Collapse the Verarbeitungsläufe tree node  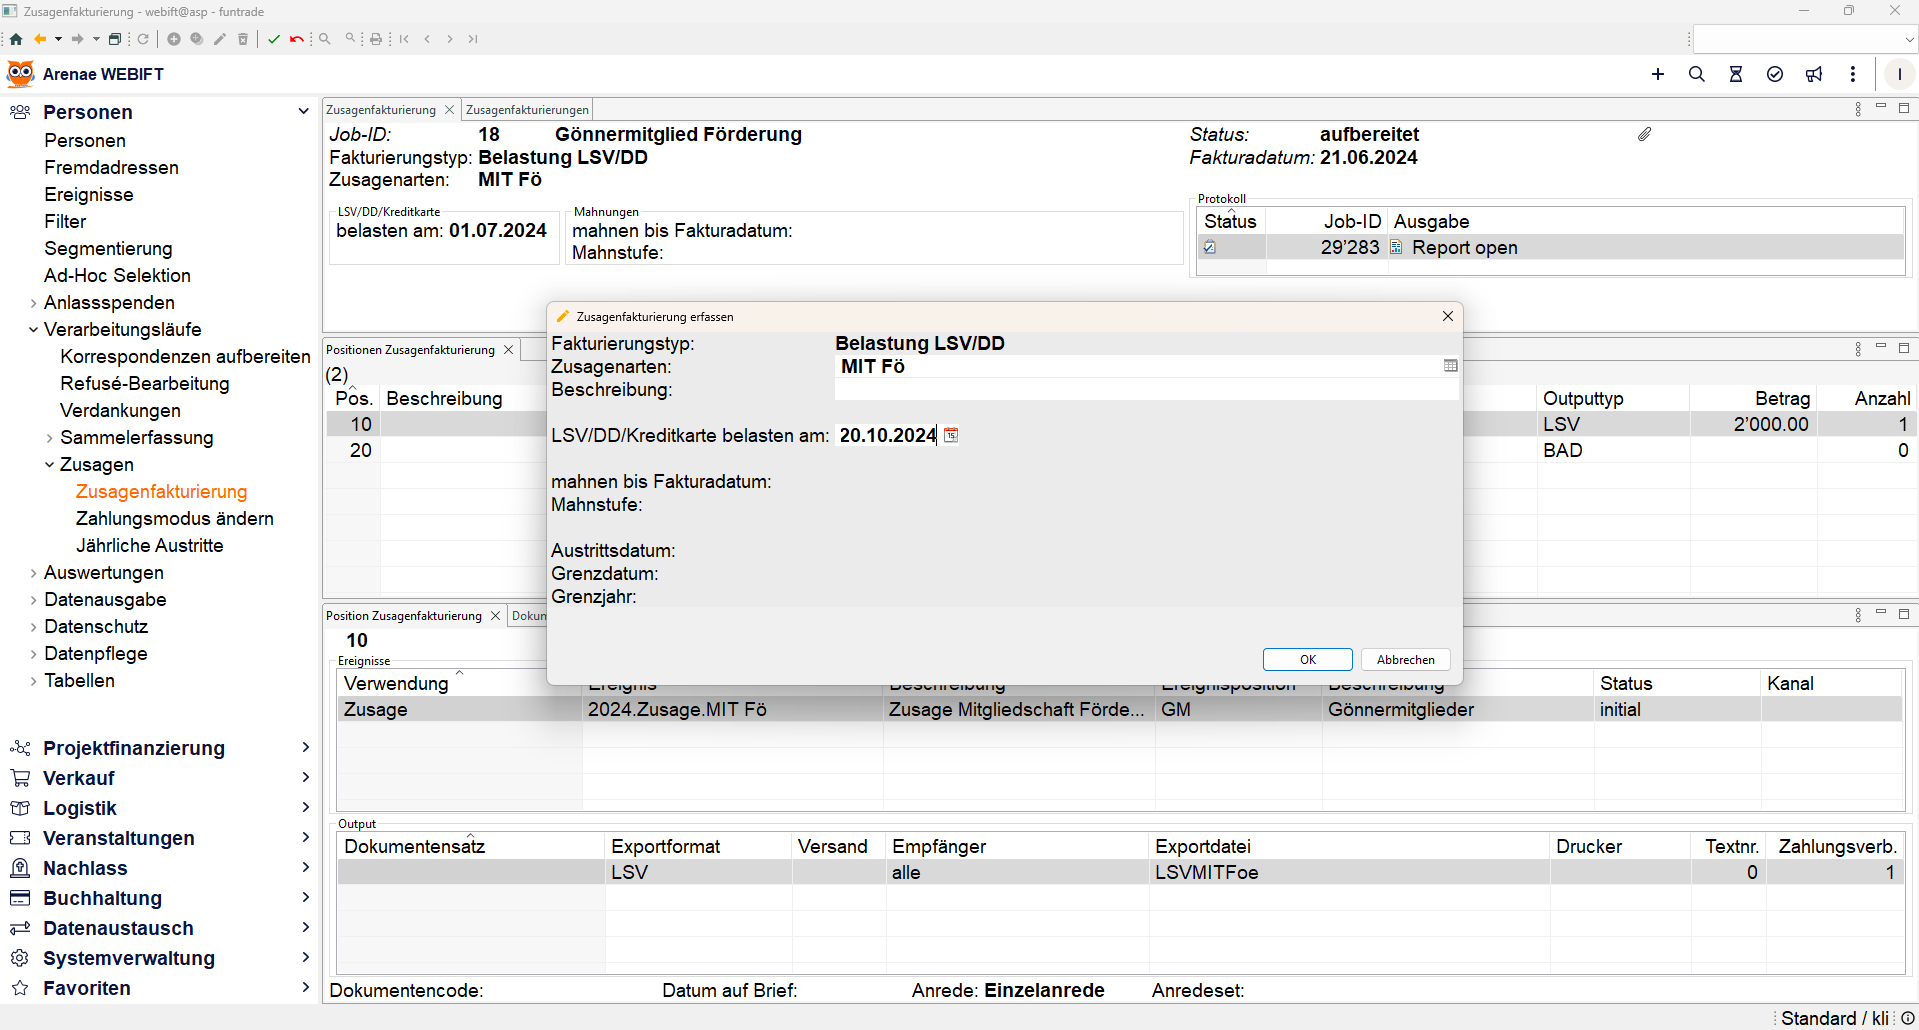(x=33, y=330)
